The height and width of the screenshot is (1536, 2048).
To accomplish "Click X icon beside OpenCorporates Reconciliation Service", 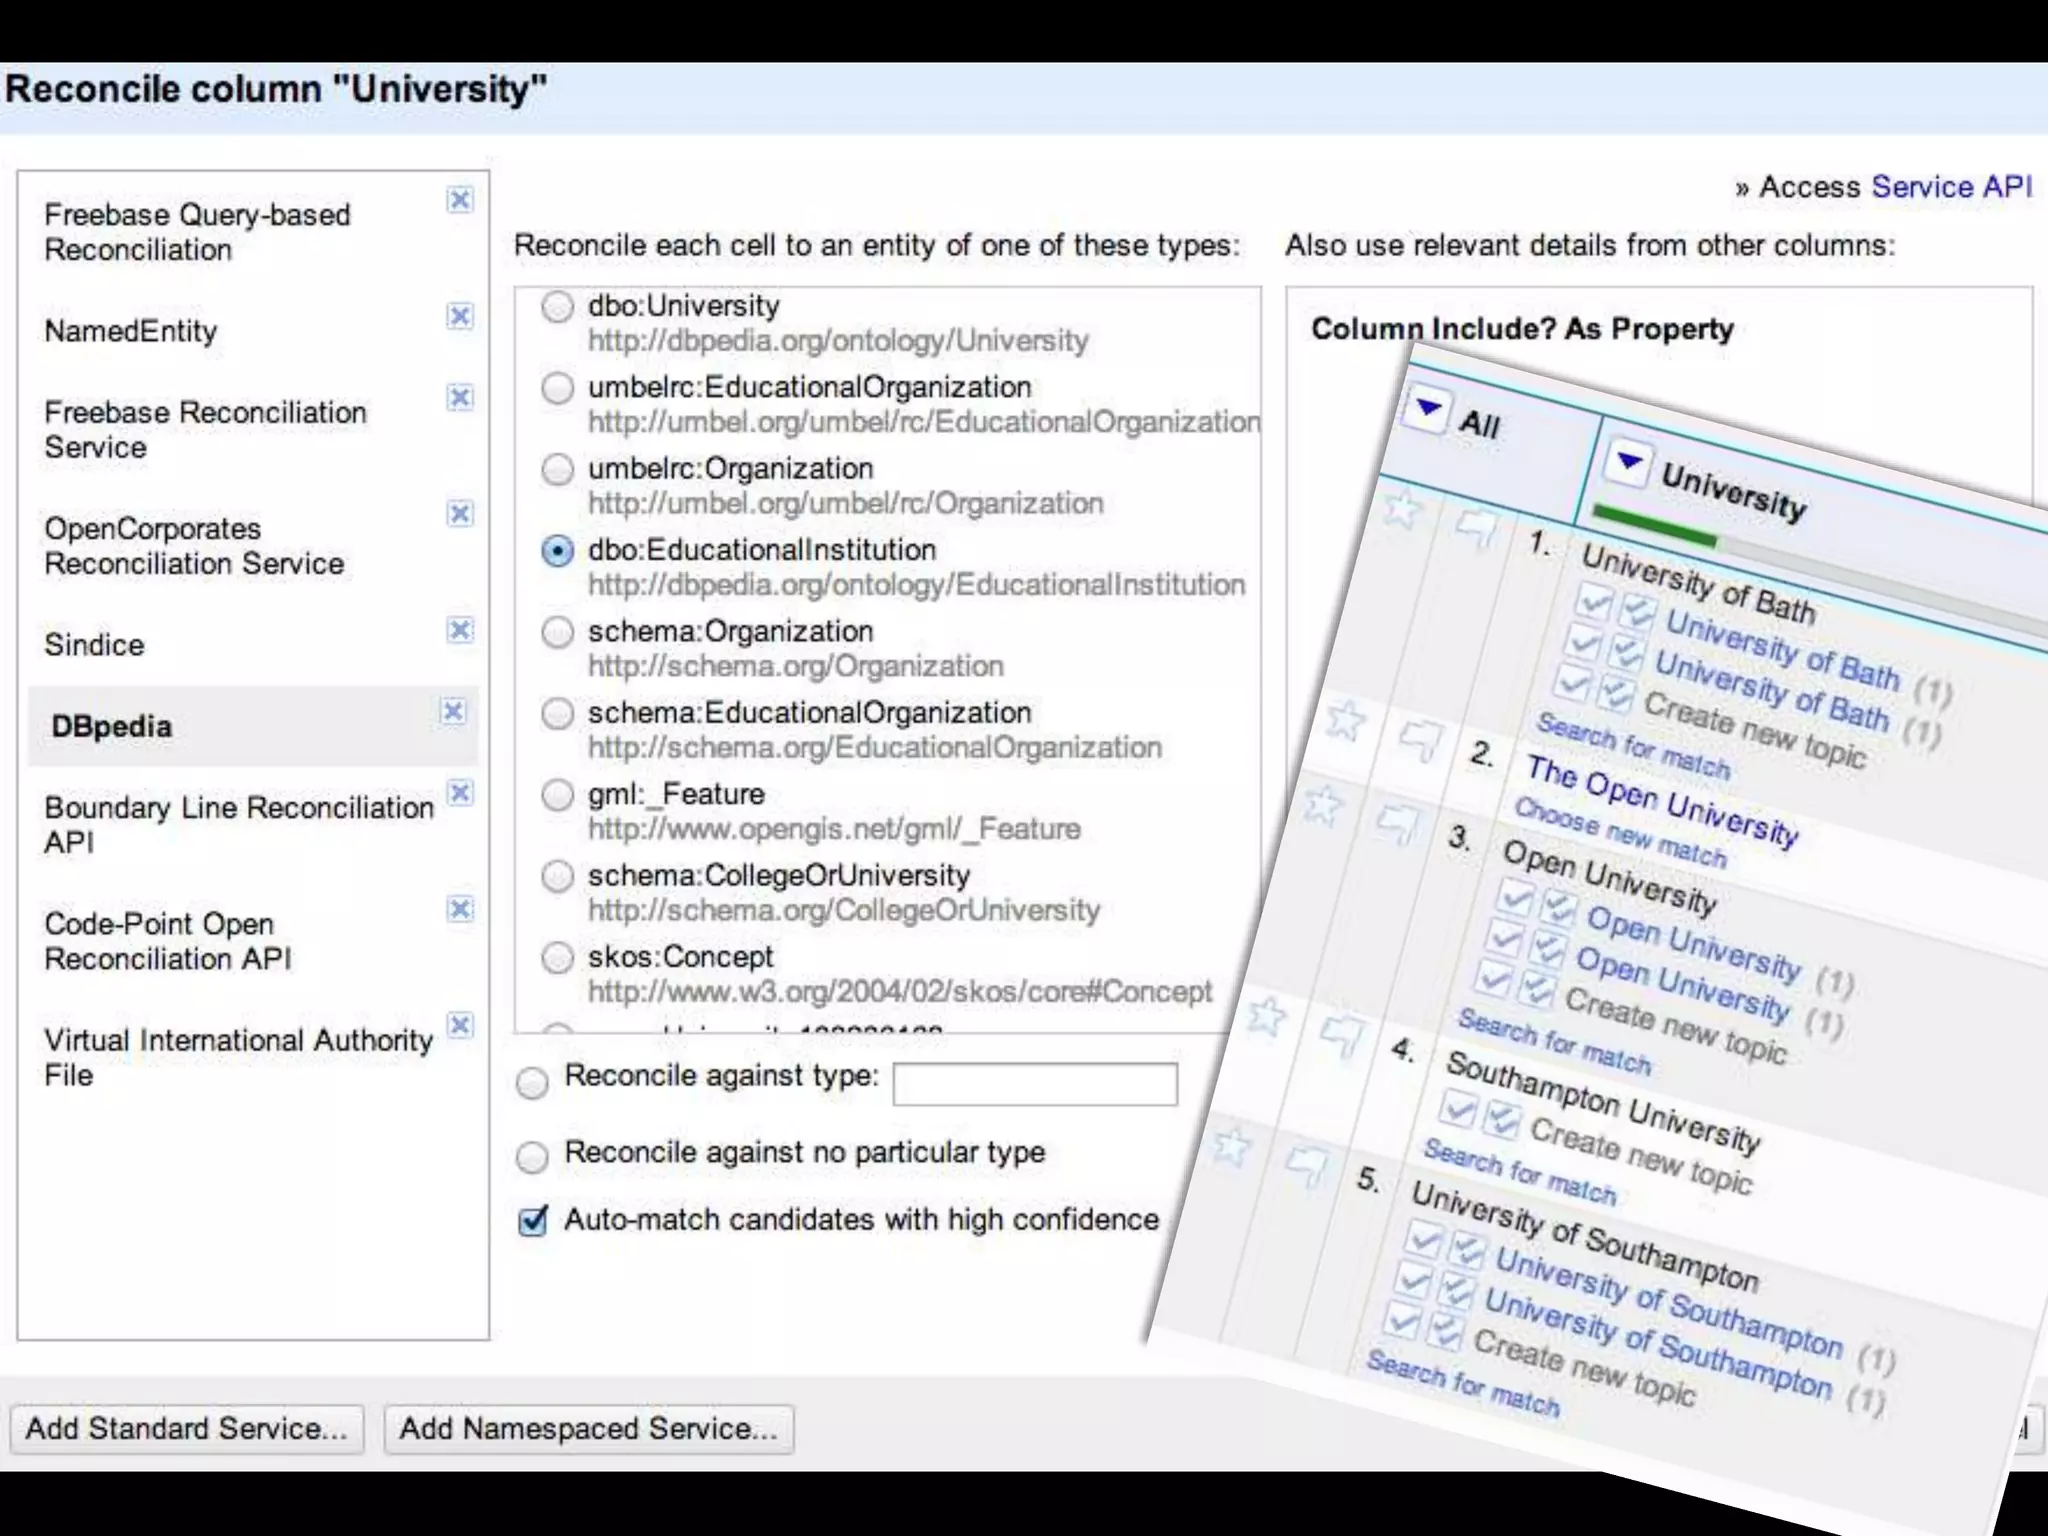I will pos(459,514).
